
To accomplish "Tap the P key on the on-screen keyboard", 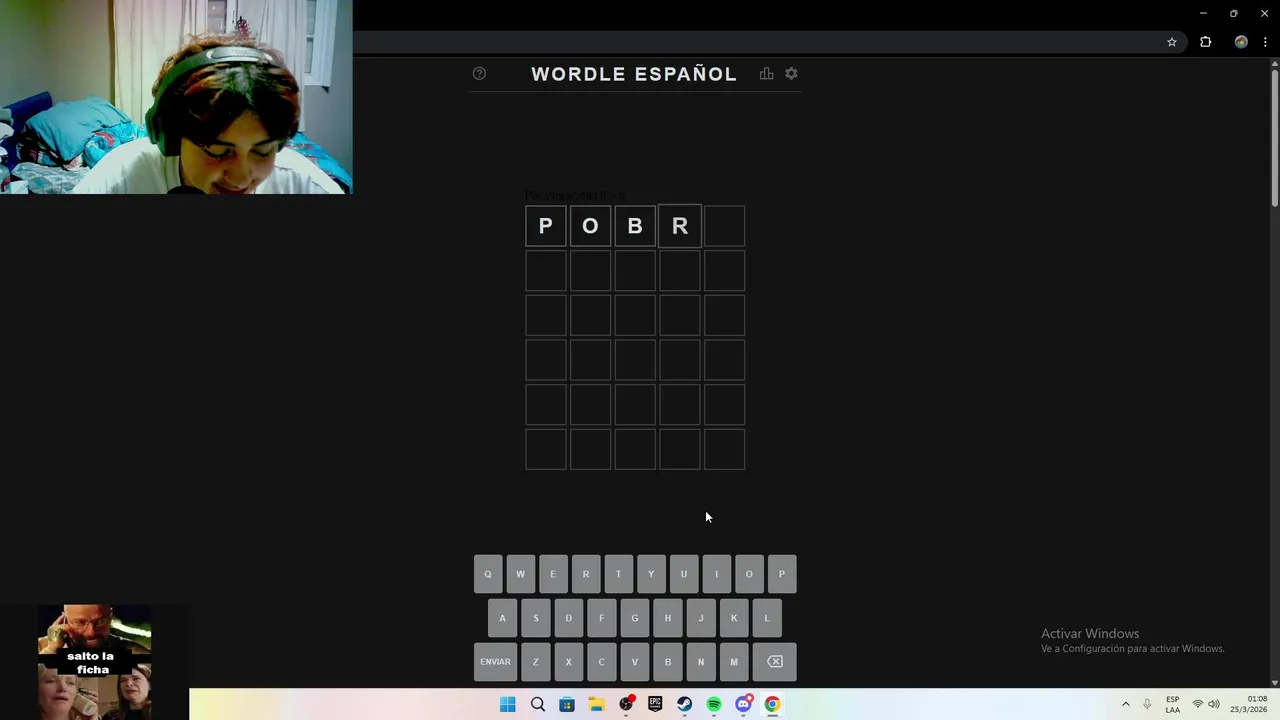I will (782, 574).
